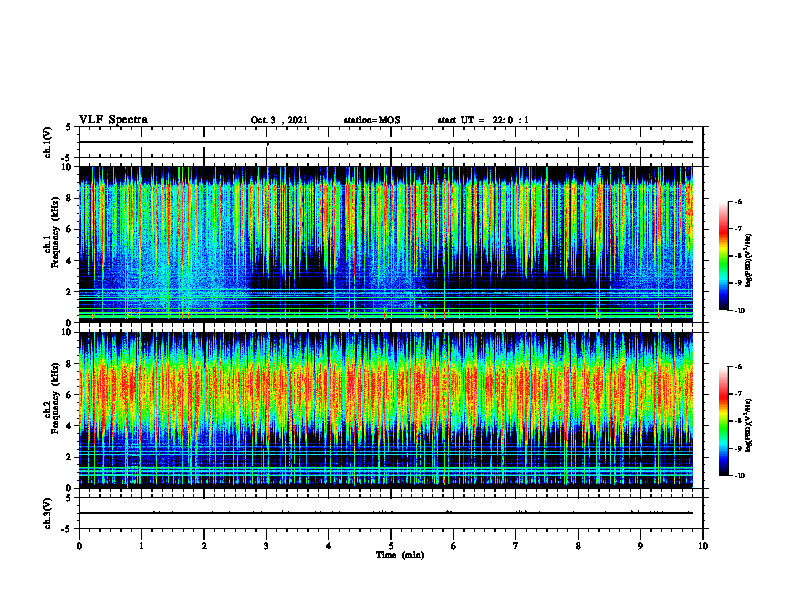Viewport: 792px width, 612px height.
Task: Click the ch.1 voltage waveform trace
Action: coord(386,142)
